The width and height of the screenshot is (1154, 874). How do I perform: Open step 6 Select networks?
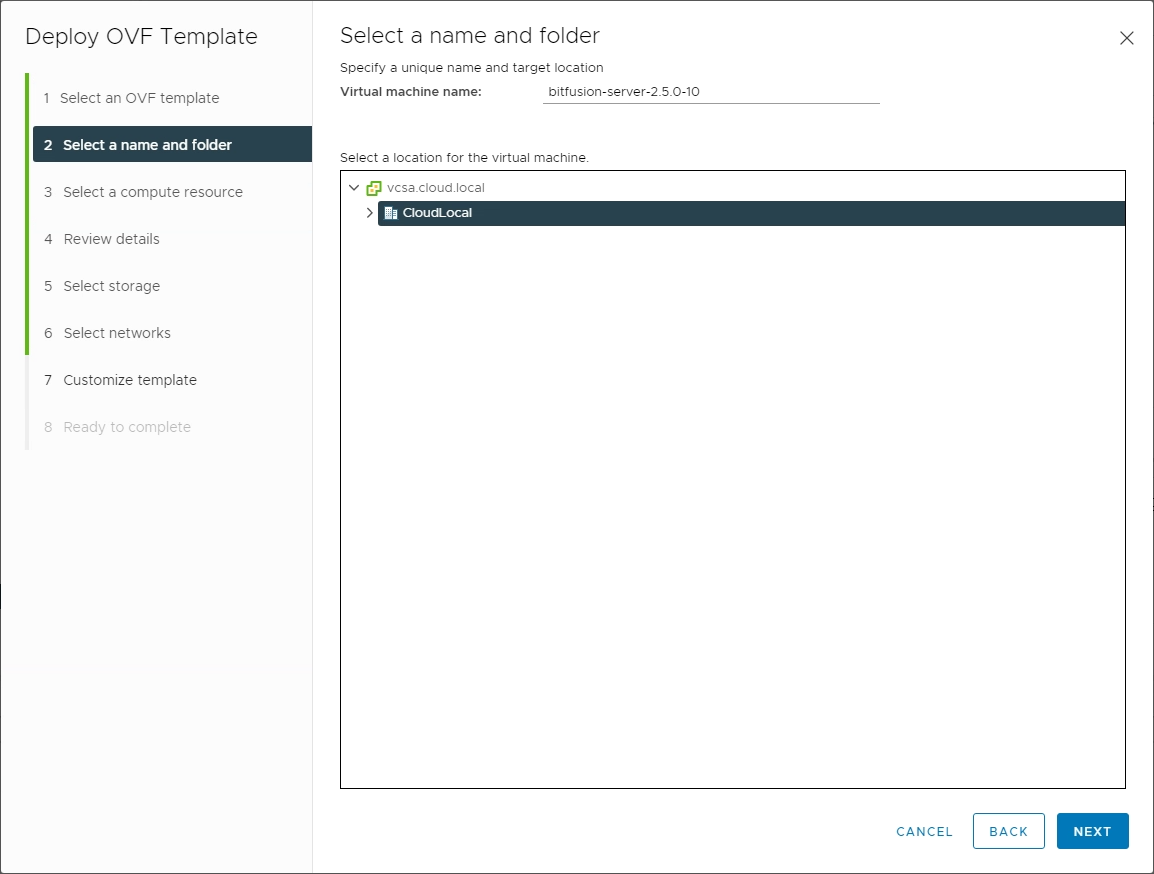point(107,333)
